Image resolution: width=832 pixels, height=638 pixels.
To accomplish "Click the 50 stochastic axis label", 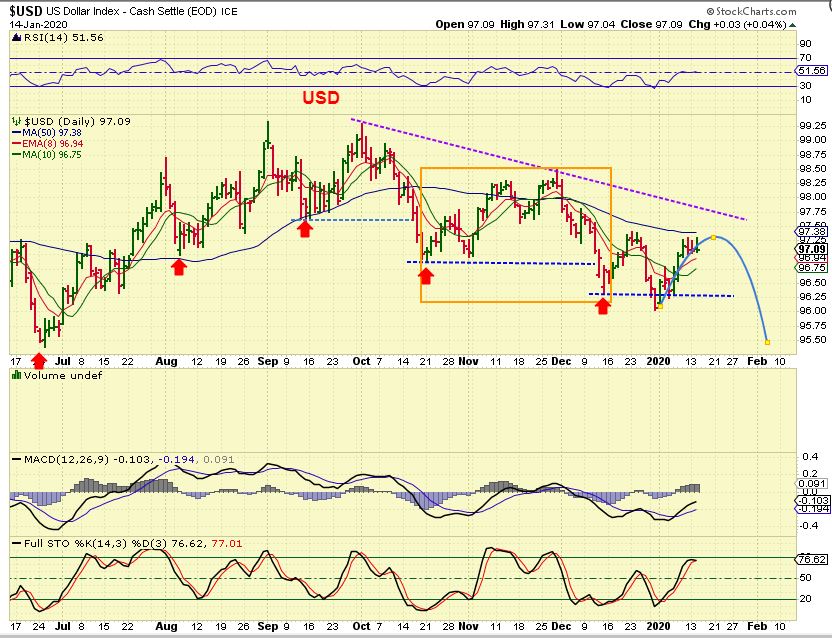I will [806, 578].
